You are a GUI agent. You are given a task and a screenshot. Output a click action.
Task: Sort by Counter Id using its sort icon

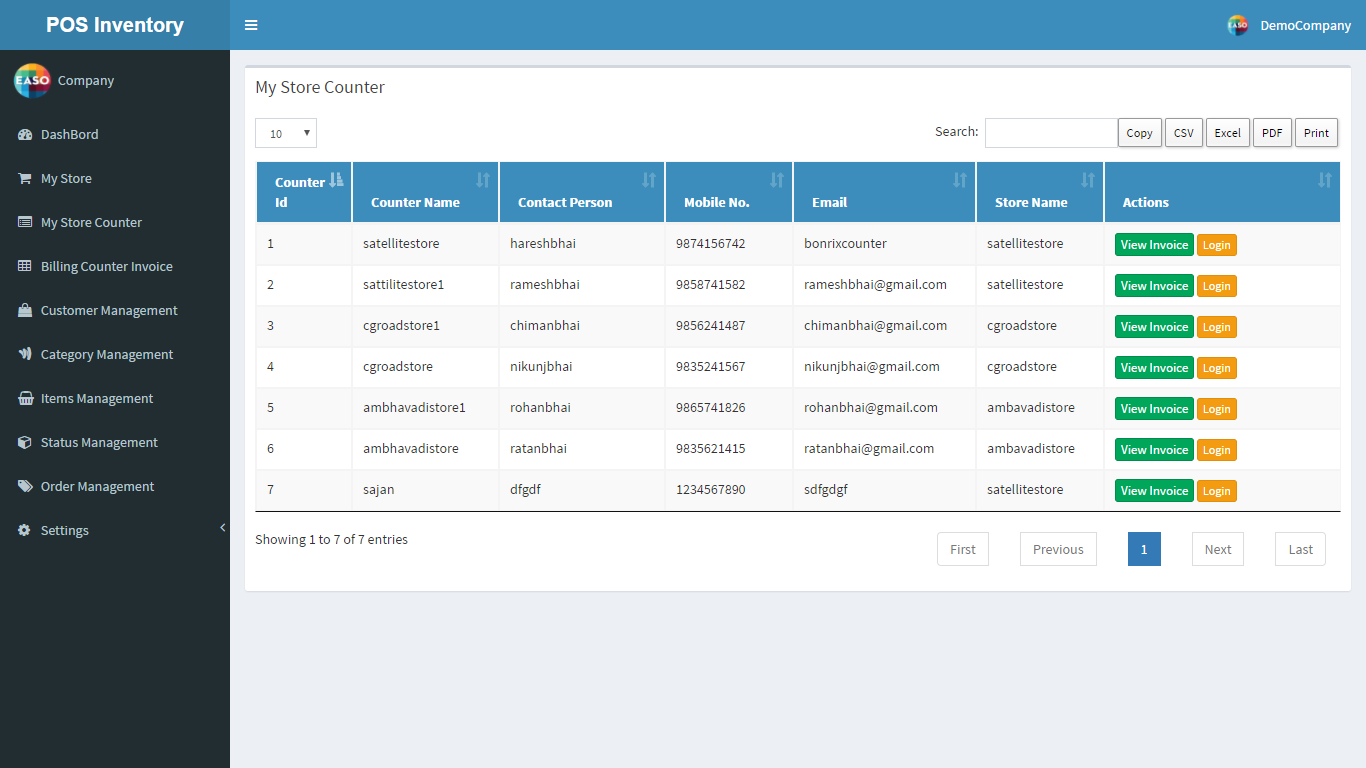(x=336, y=180)
